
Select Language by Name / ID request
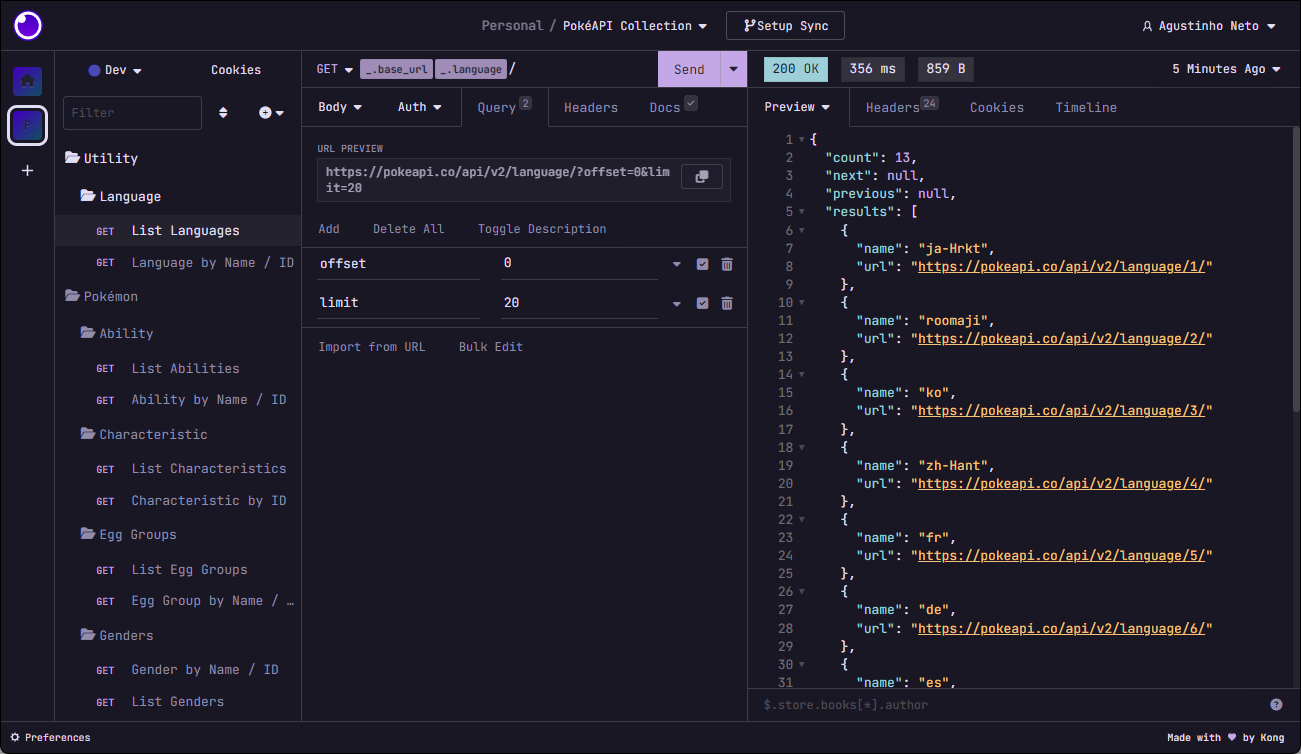pyautogui.click(x=178, y=263)
